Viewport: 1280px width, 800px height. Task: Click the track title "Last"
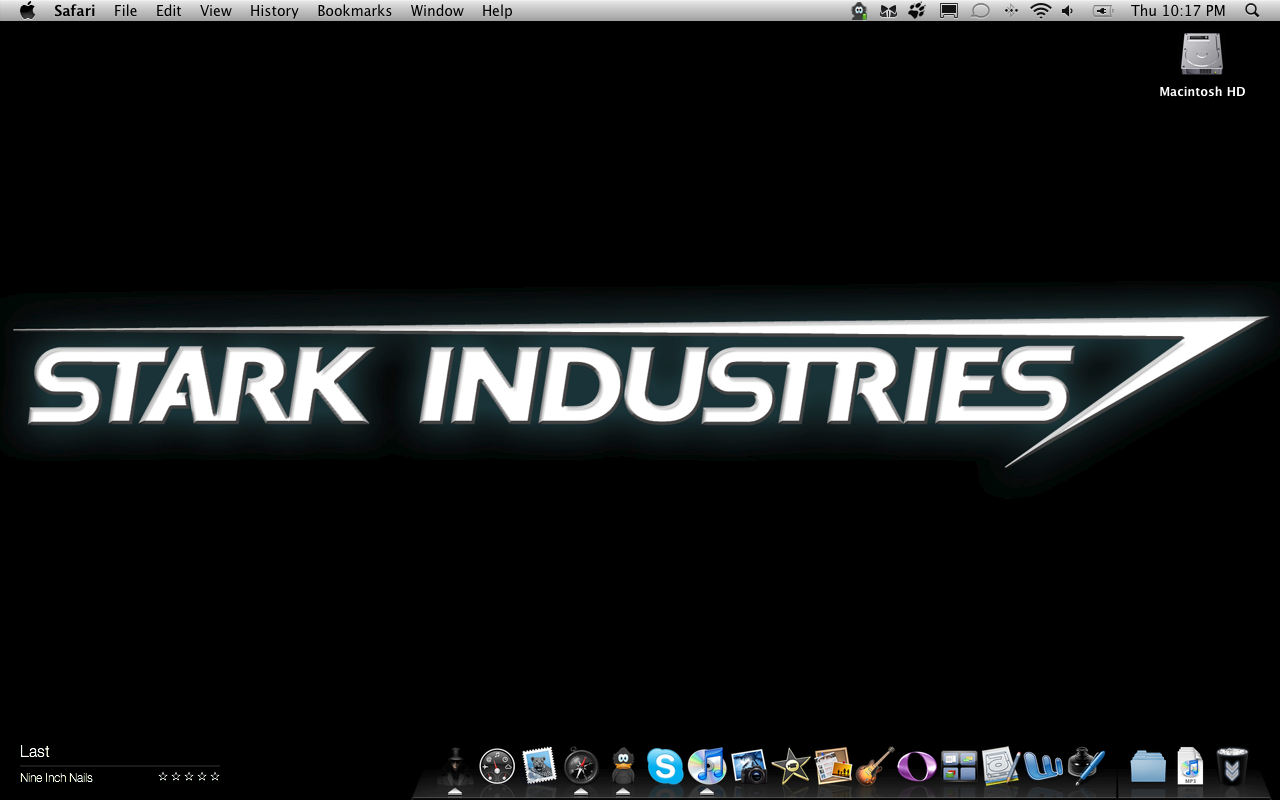35,752
